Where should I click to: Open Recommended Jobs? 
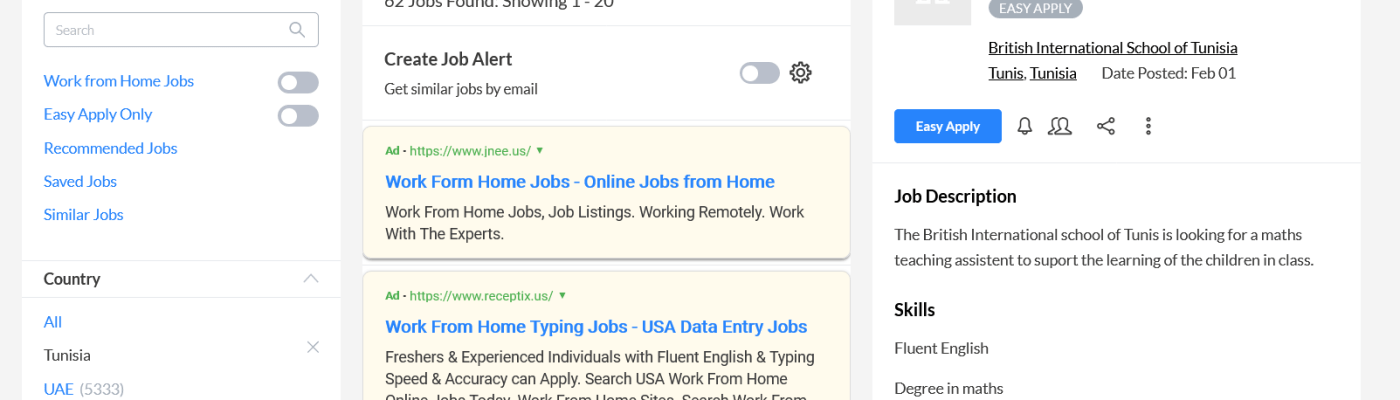pos(110,148)
